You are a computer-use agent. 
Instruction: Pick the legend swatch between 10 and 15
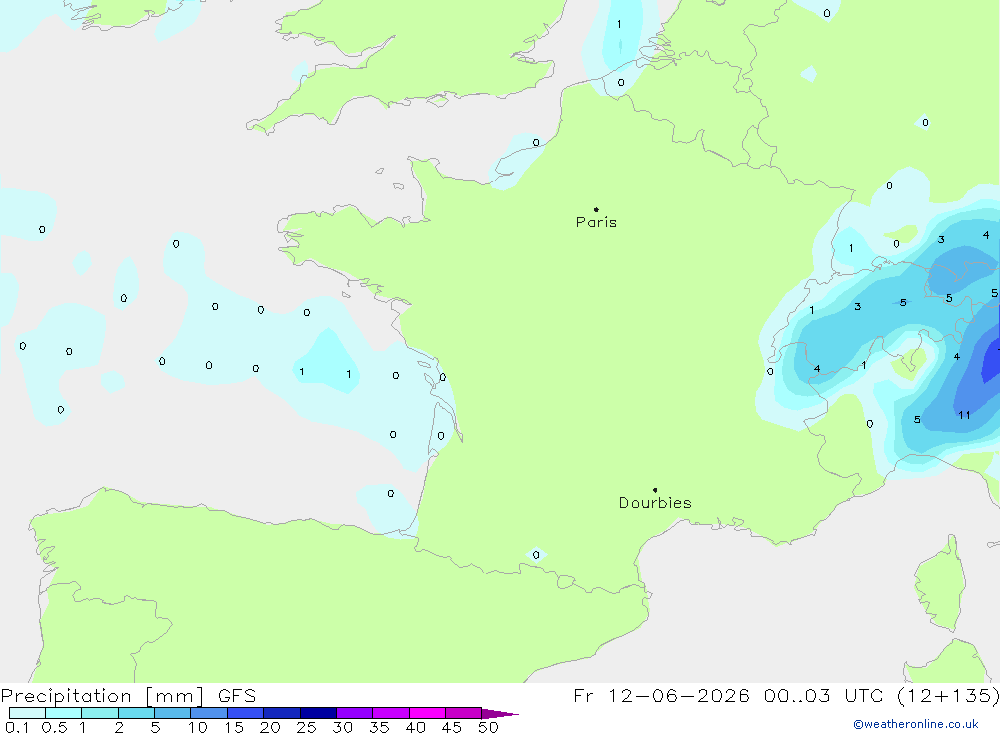click(209, 713)
